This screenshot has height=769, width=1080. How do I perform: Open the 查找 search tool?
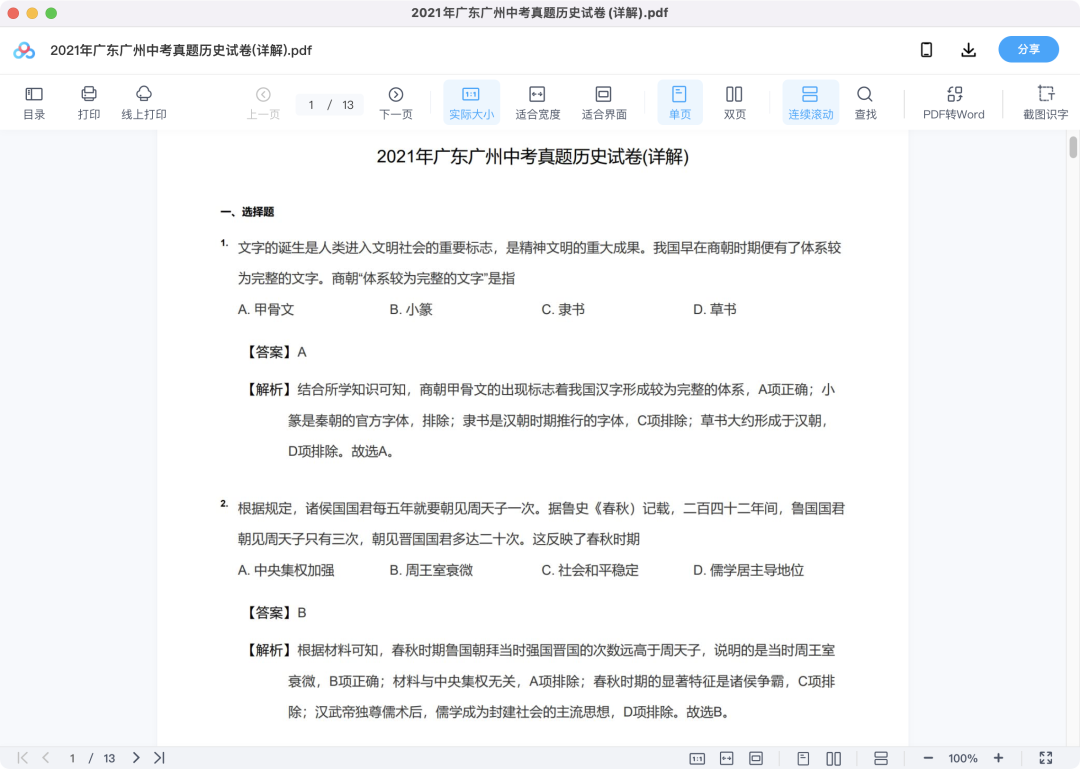pos(865,103)
